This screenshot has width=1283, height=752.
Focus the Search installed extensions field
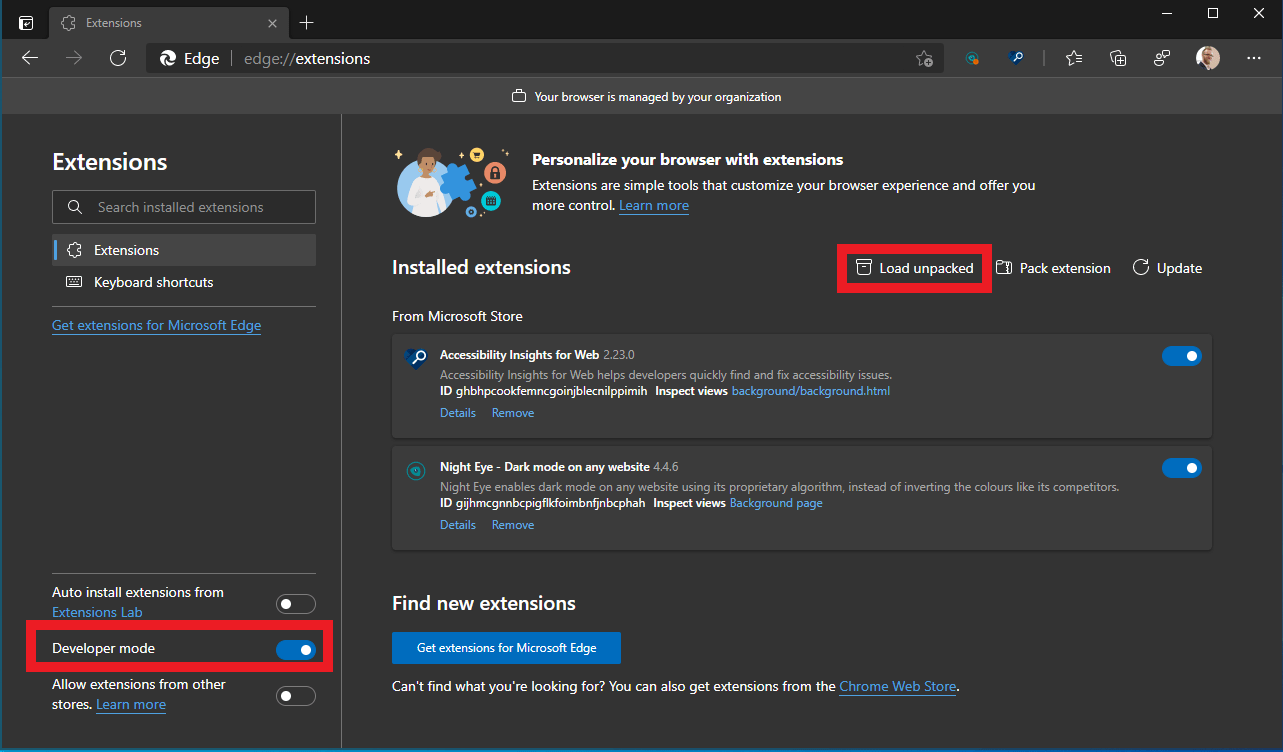pyautogui.click(x=184, y=207)
